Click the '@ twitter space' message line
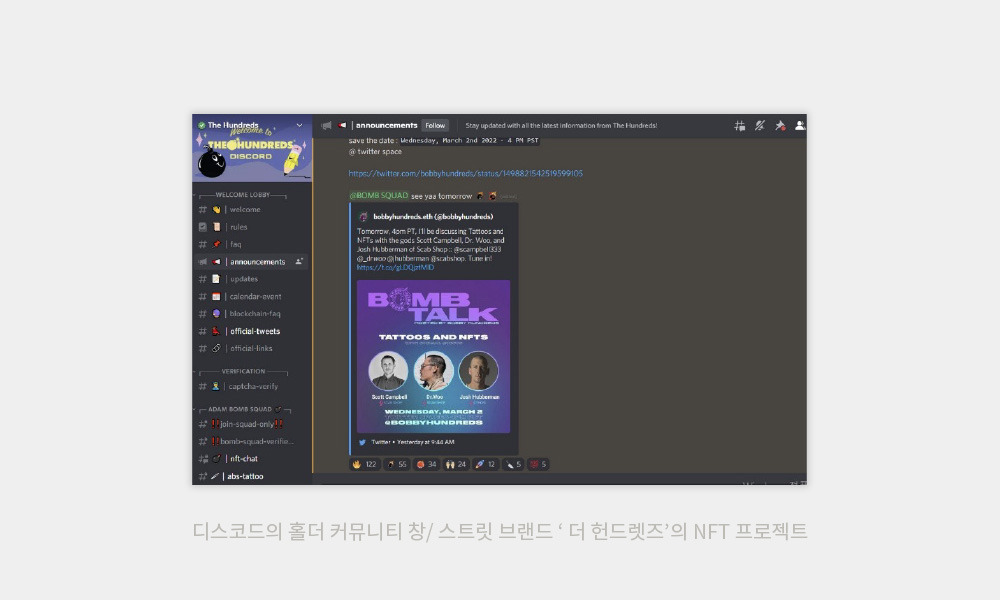This screenshot has width=1000, height=600. pyautogui.click(x=375, y=152)
